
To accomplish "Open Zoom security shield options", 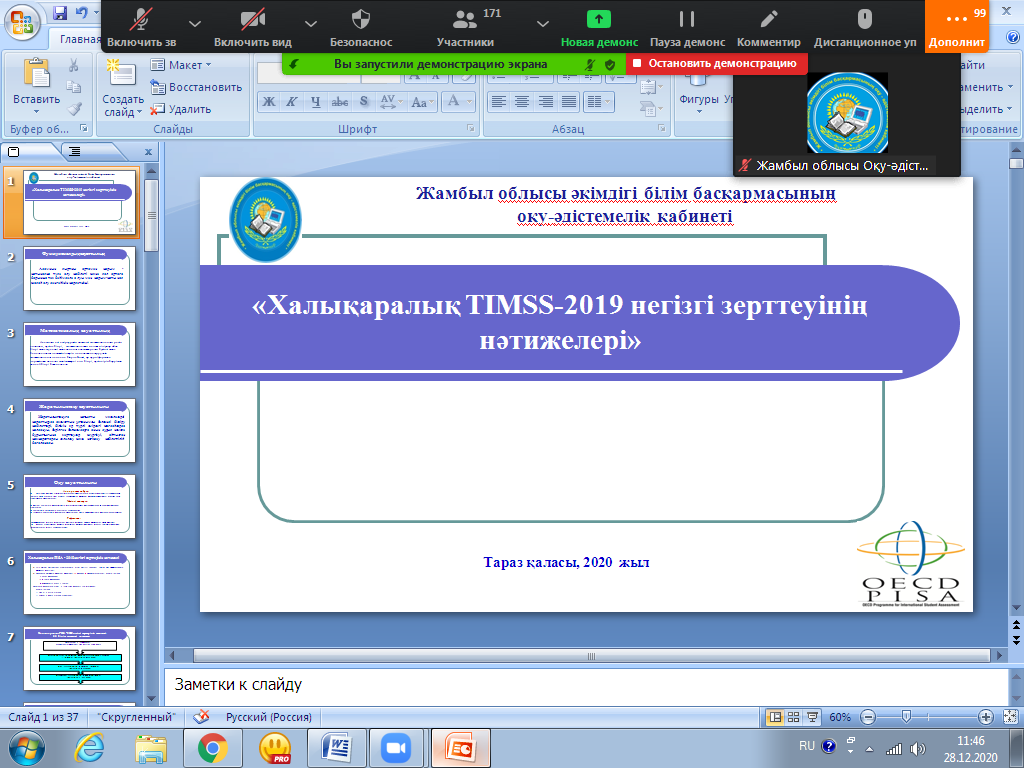I will (361, 26).
